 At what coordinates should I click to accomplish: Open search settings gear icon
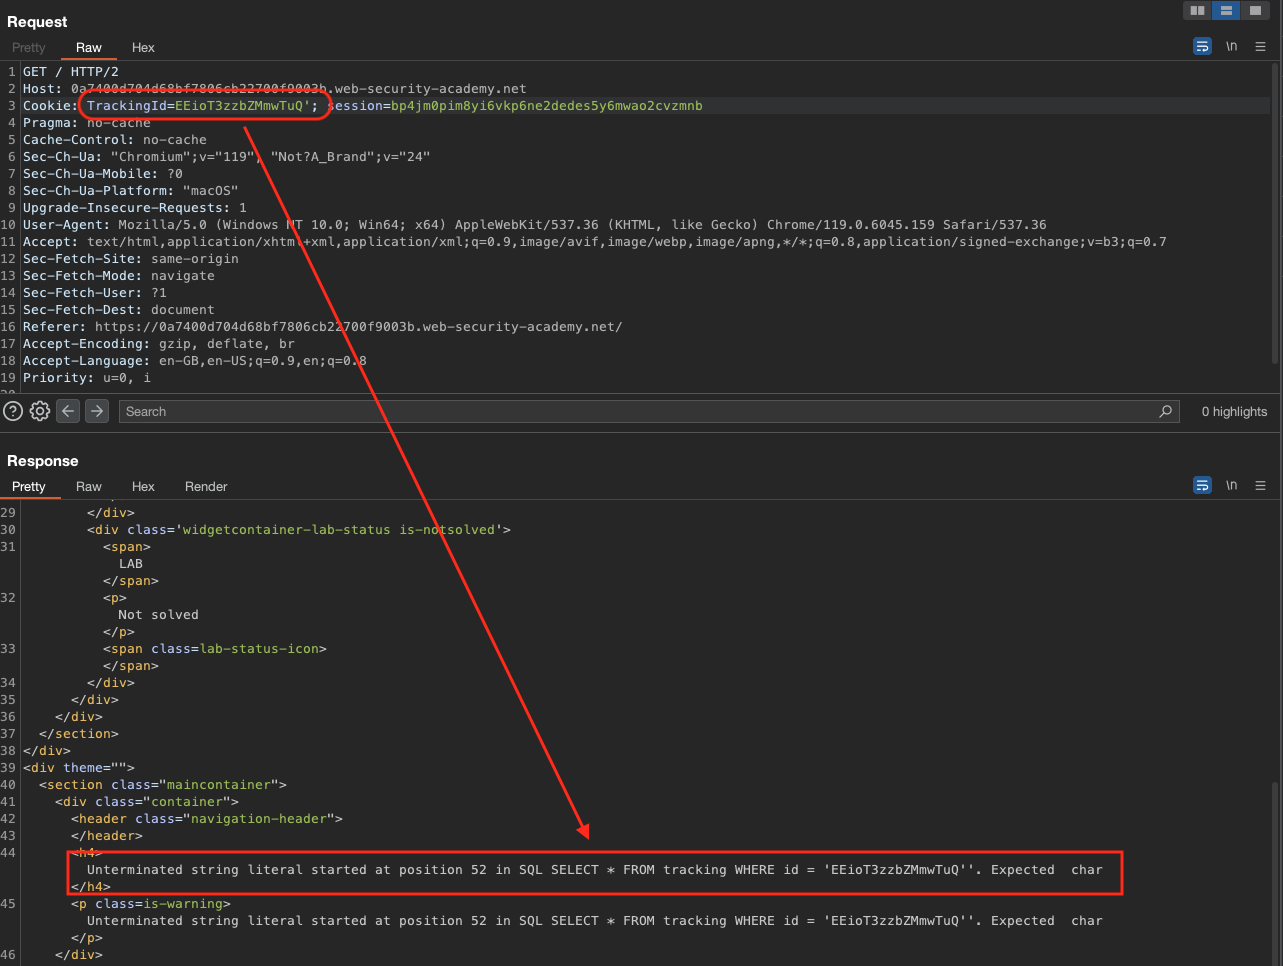click(40, 411)
